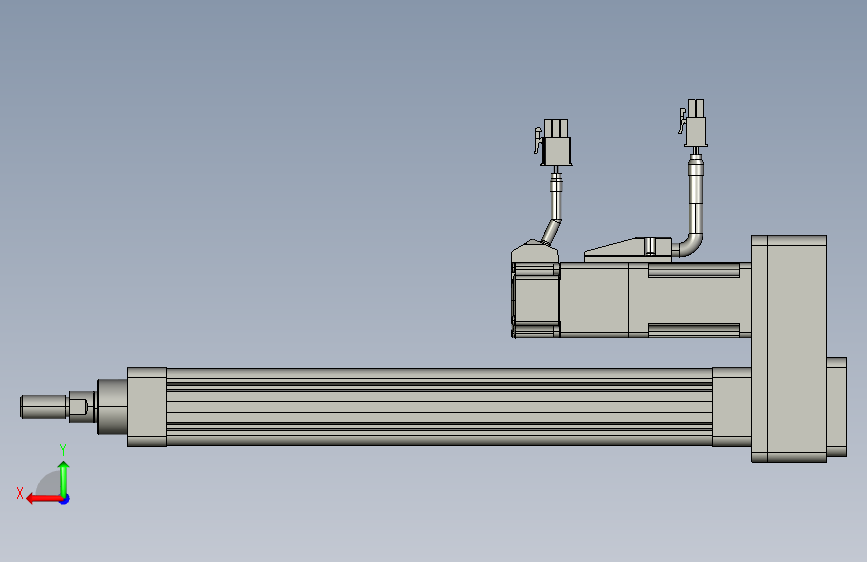Select the small block protruding behind housing
The image size is (867, 562).
[837, 407]
